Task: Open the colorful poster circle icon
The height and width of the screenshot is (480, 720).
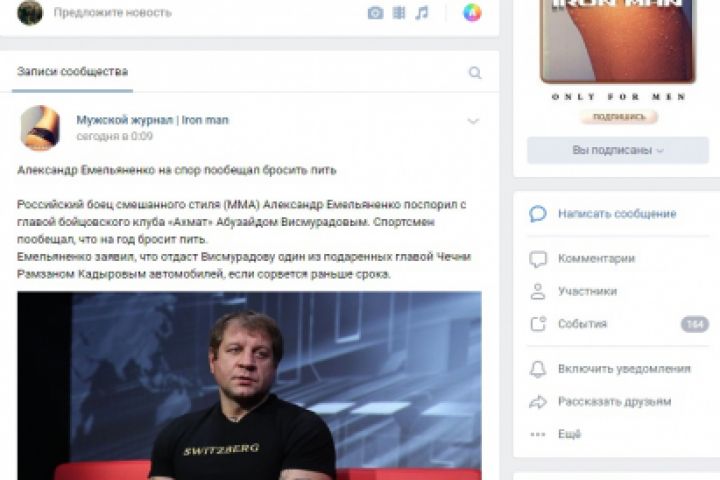Action: coord(472,12)
